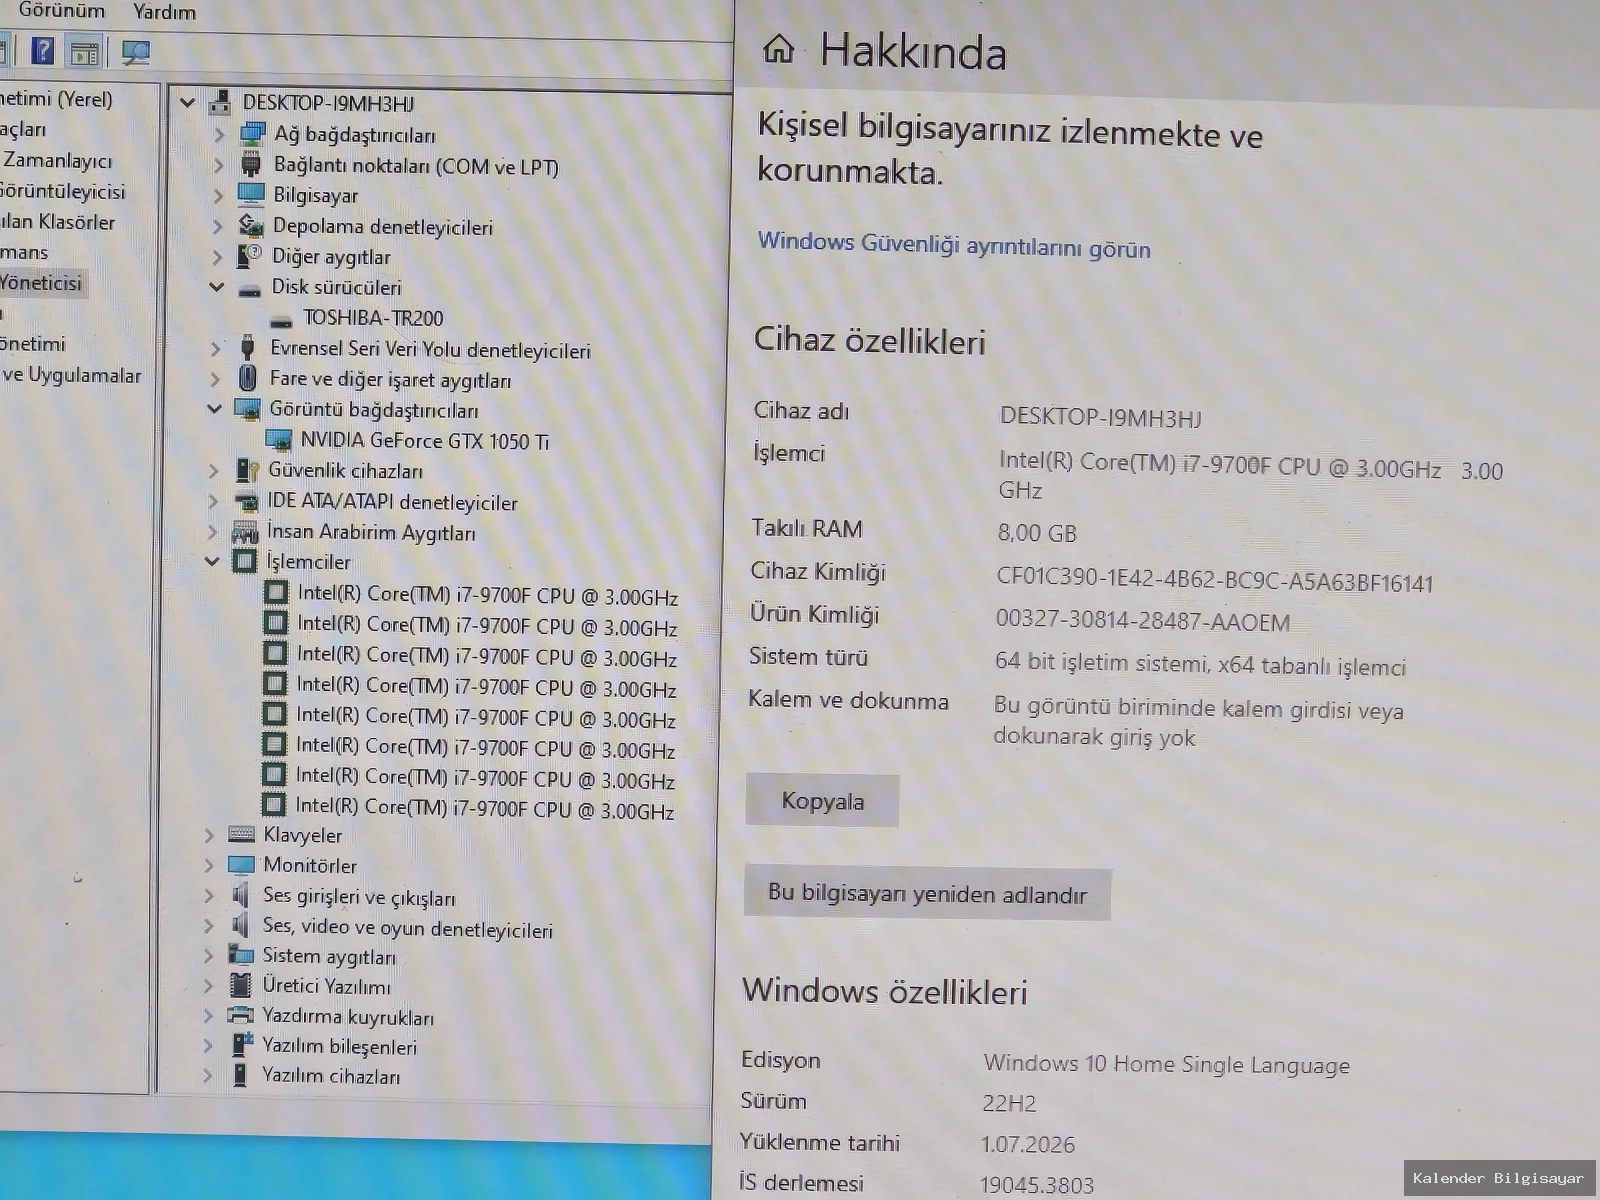
Task: Select TOSHIBA-TR200 disk drive
Action: point(373,318)
